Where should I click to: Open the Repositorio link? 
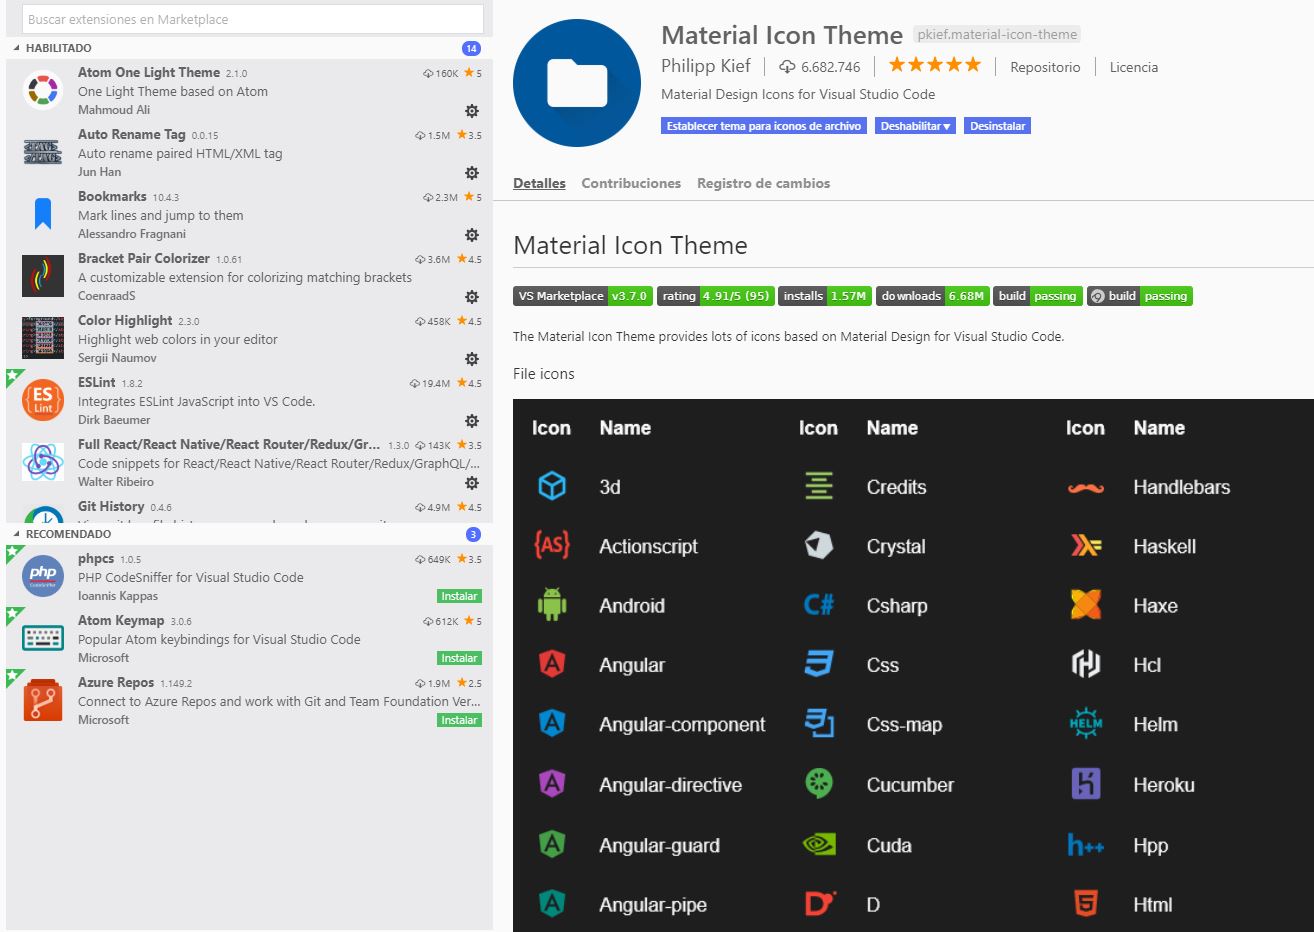[1044, 66]
